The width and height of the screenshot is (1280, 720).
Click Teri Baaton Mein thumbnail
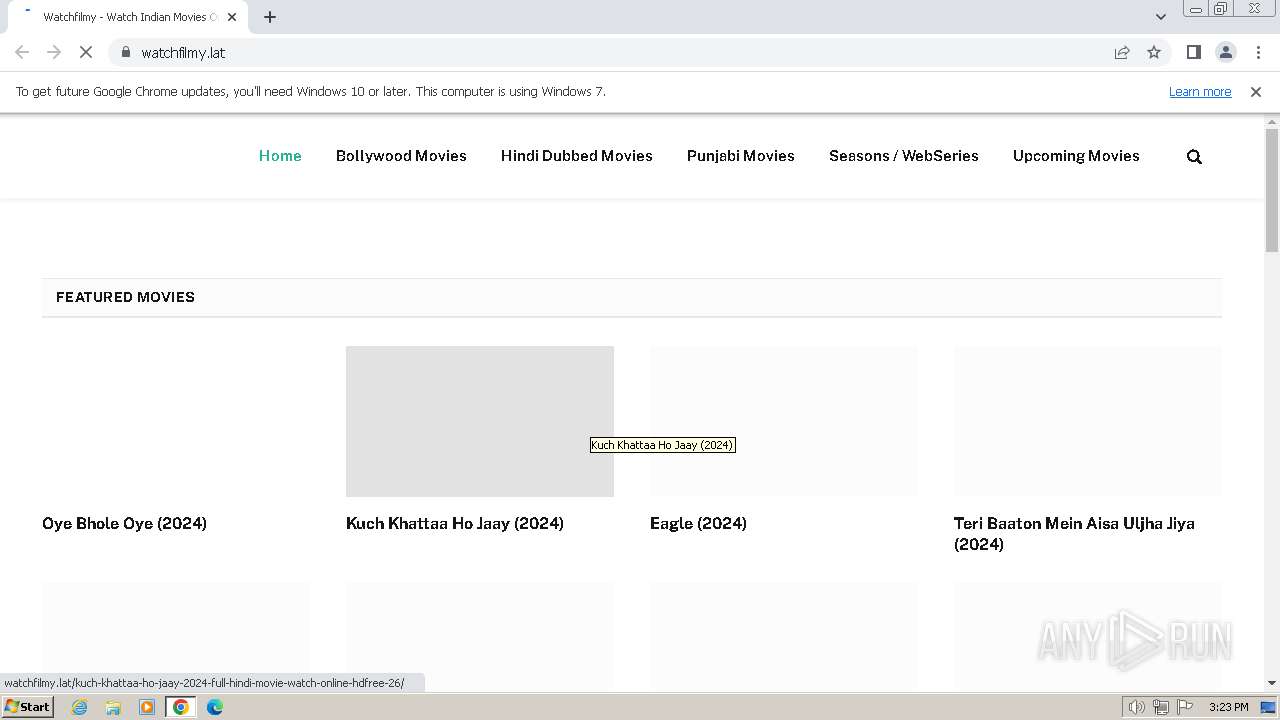[x=1088, y=421]
